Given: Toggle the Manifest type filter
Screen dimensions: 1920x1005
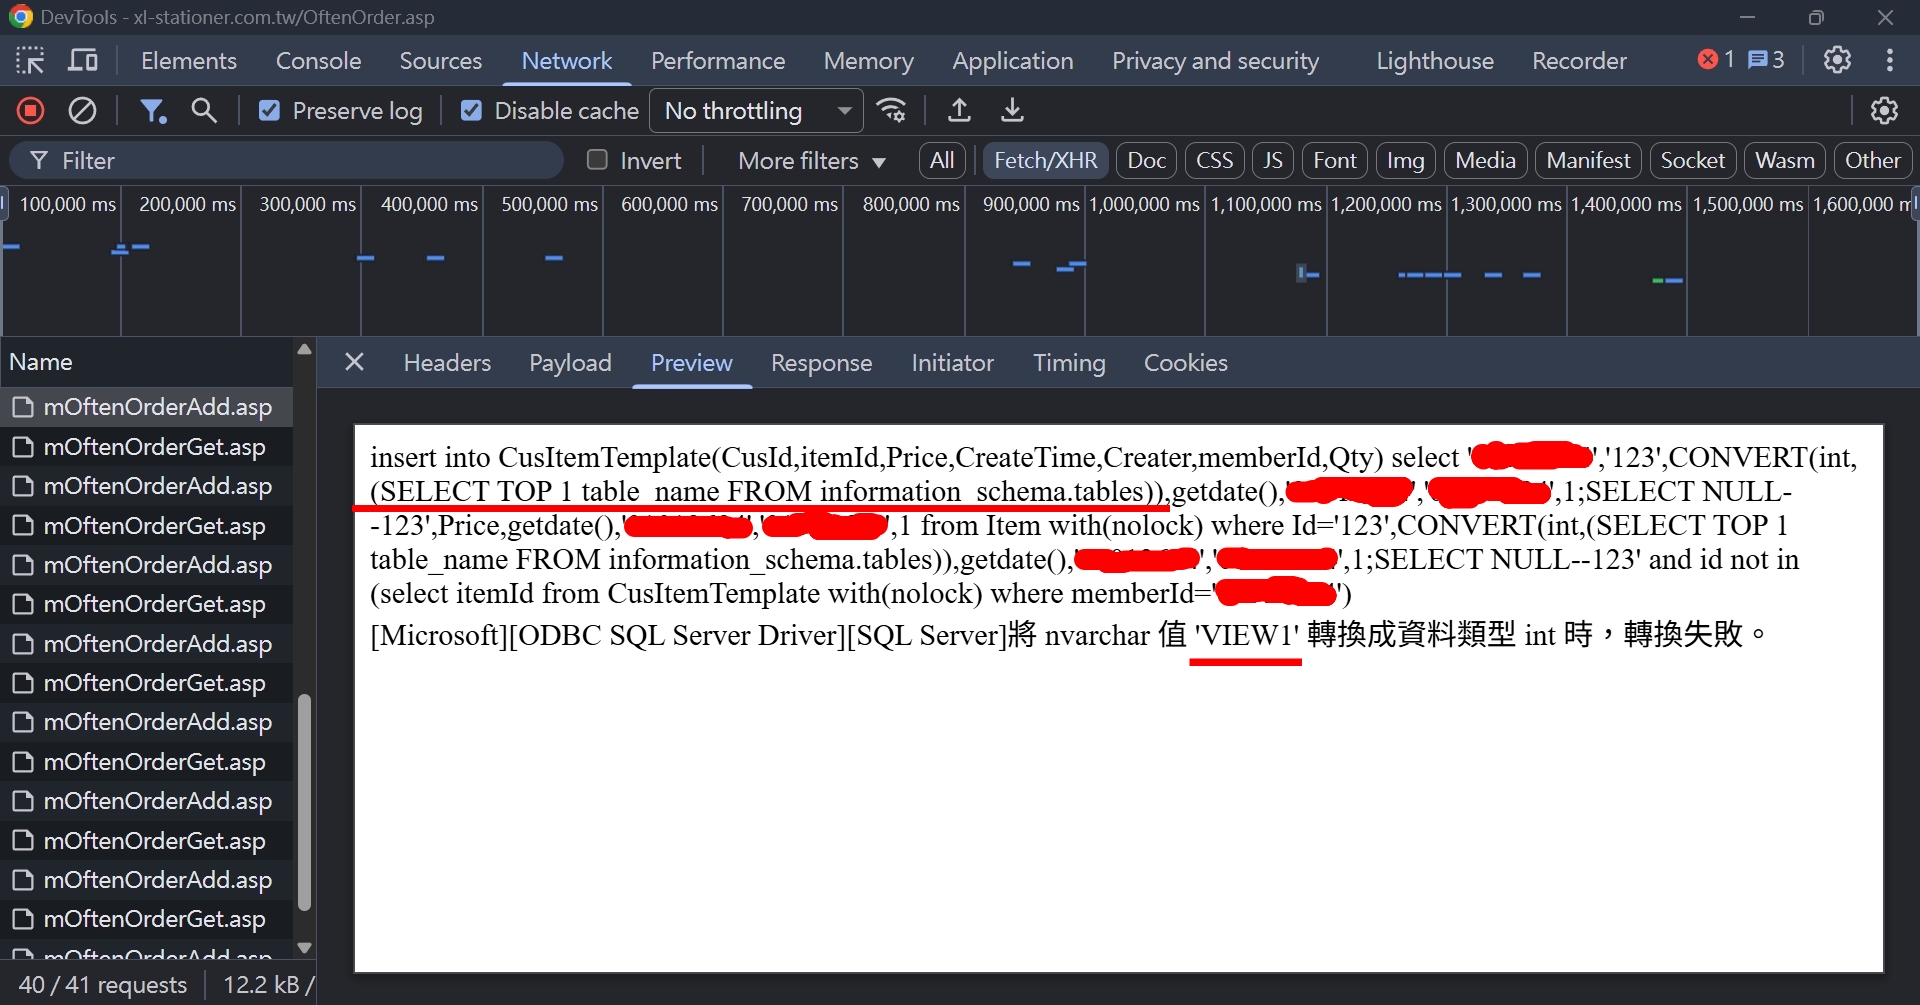Looking at the screenshot, I should pos(1588,160).
